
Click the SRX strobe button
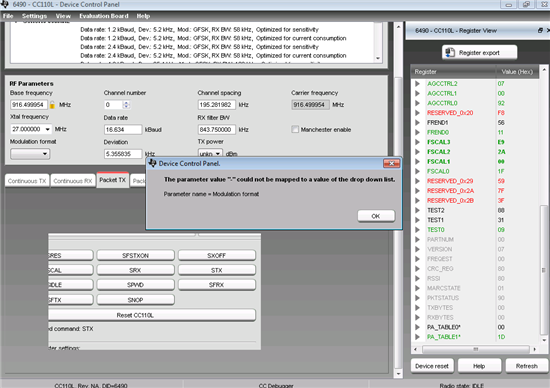pyautogui.click(x=135, y=270)
